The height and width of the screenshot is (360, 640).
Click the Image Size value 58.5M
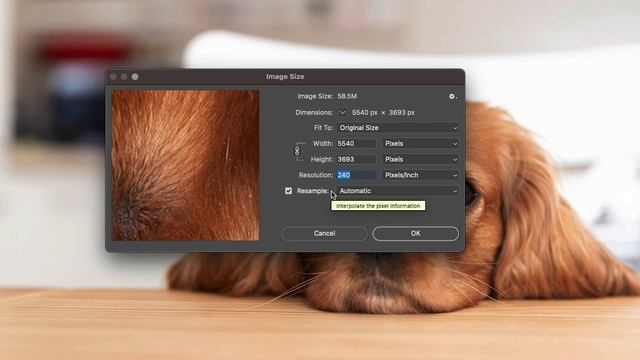point(347,96)
